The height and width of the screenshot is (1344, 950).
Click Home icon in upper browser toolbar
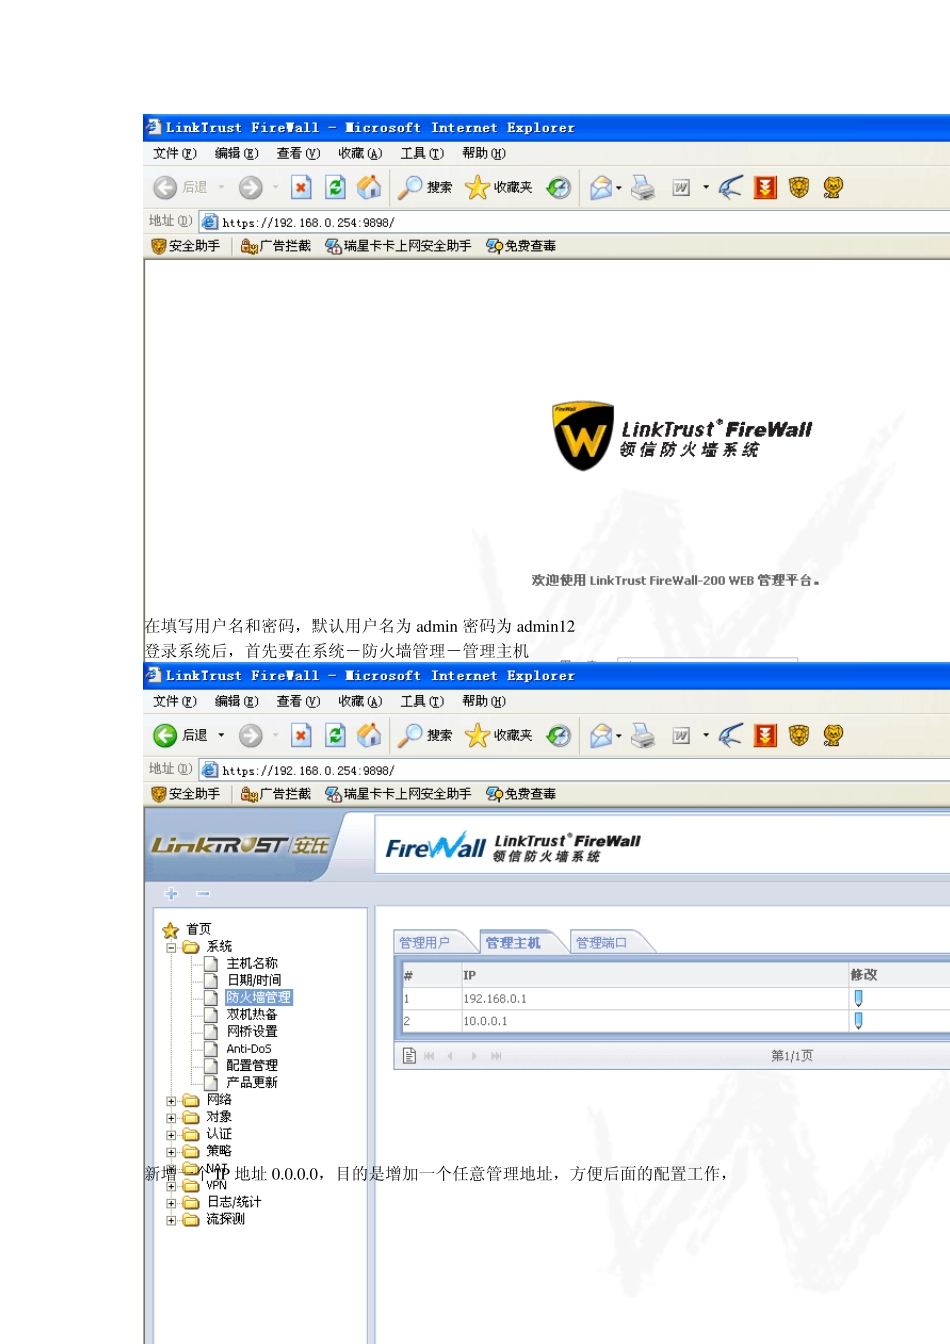pyautogui.click(x=369, y=187)
